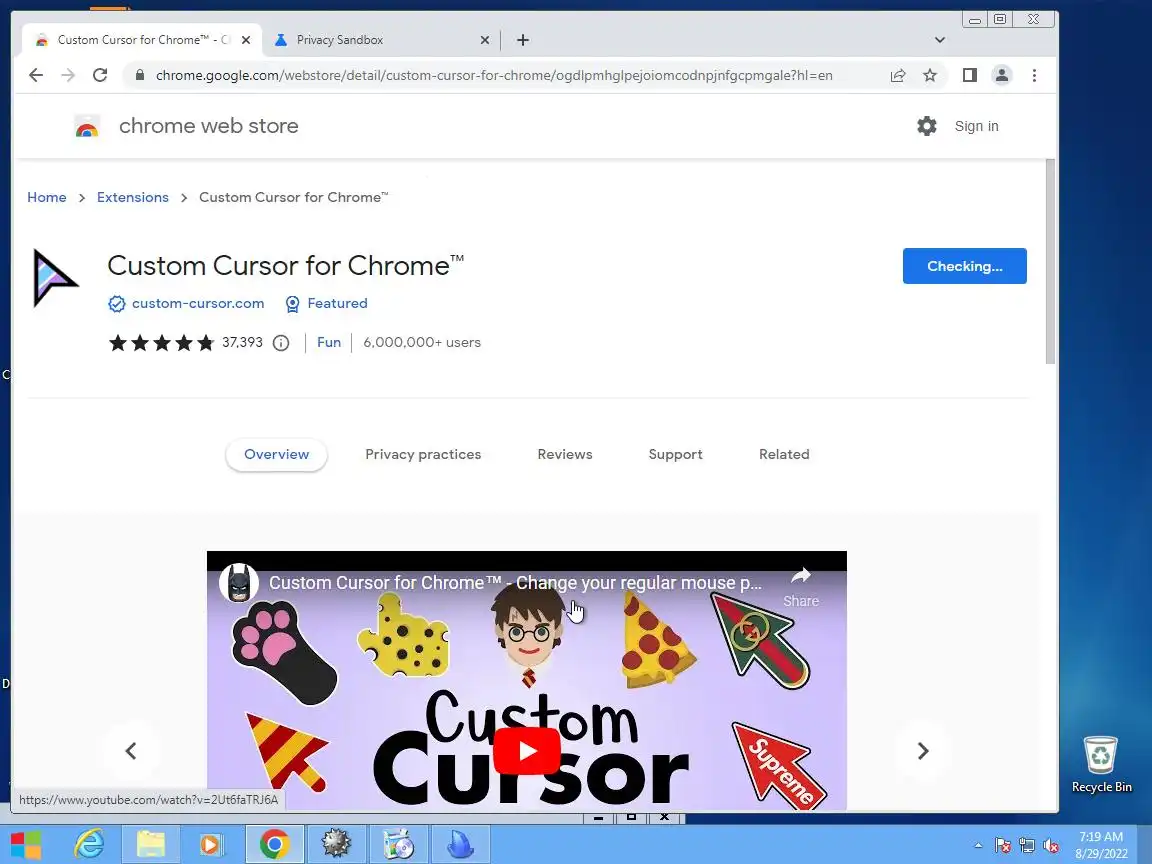Screen dimensions: 1152x864
Task: Open a new tab with plus button
Action: 522,40
